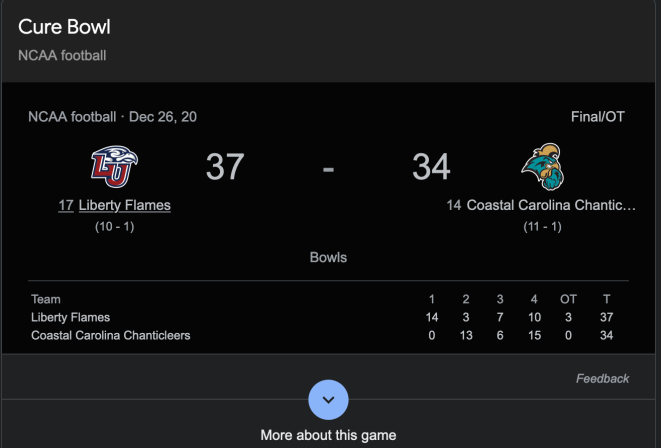
Task: Select the Coastal Carolina Chanticleers table row
Action: (111, 335)
